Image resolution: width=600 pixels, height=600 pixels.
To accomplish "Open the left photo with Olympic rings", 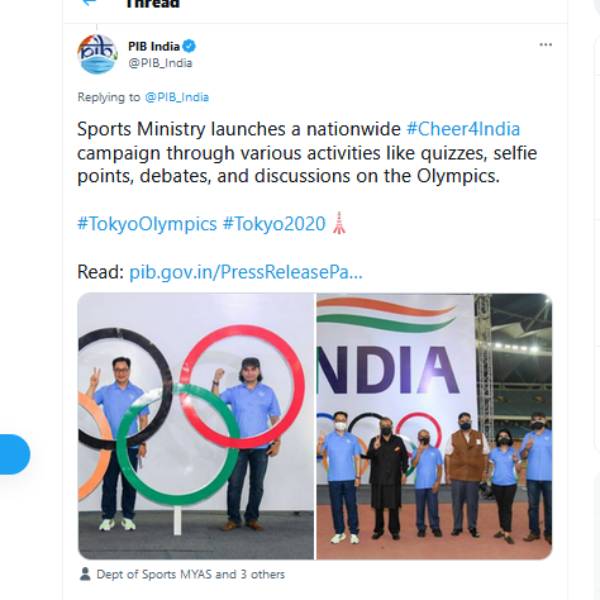I will coord(196,425).
